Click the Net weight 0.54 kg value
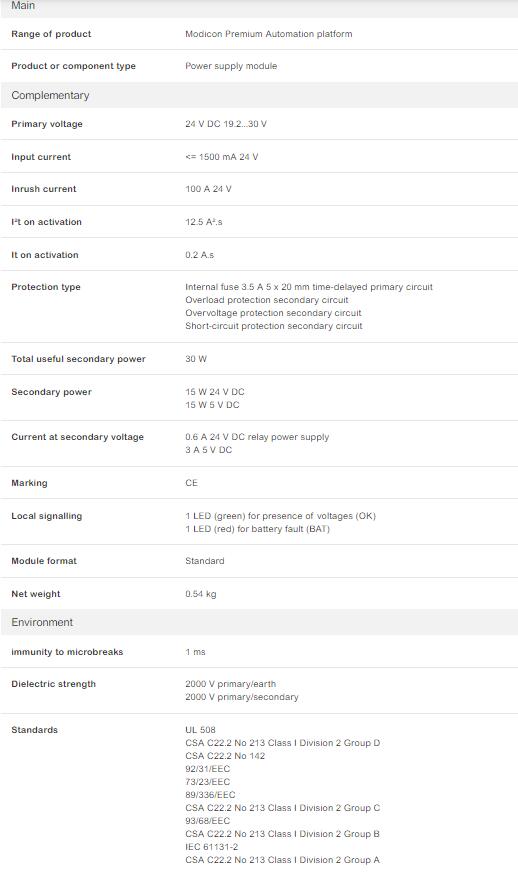 (x=201, y=594)
